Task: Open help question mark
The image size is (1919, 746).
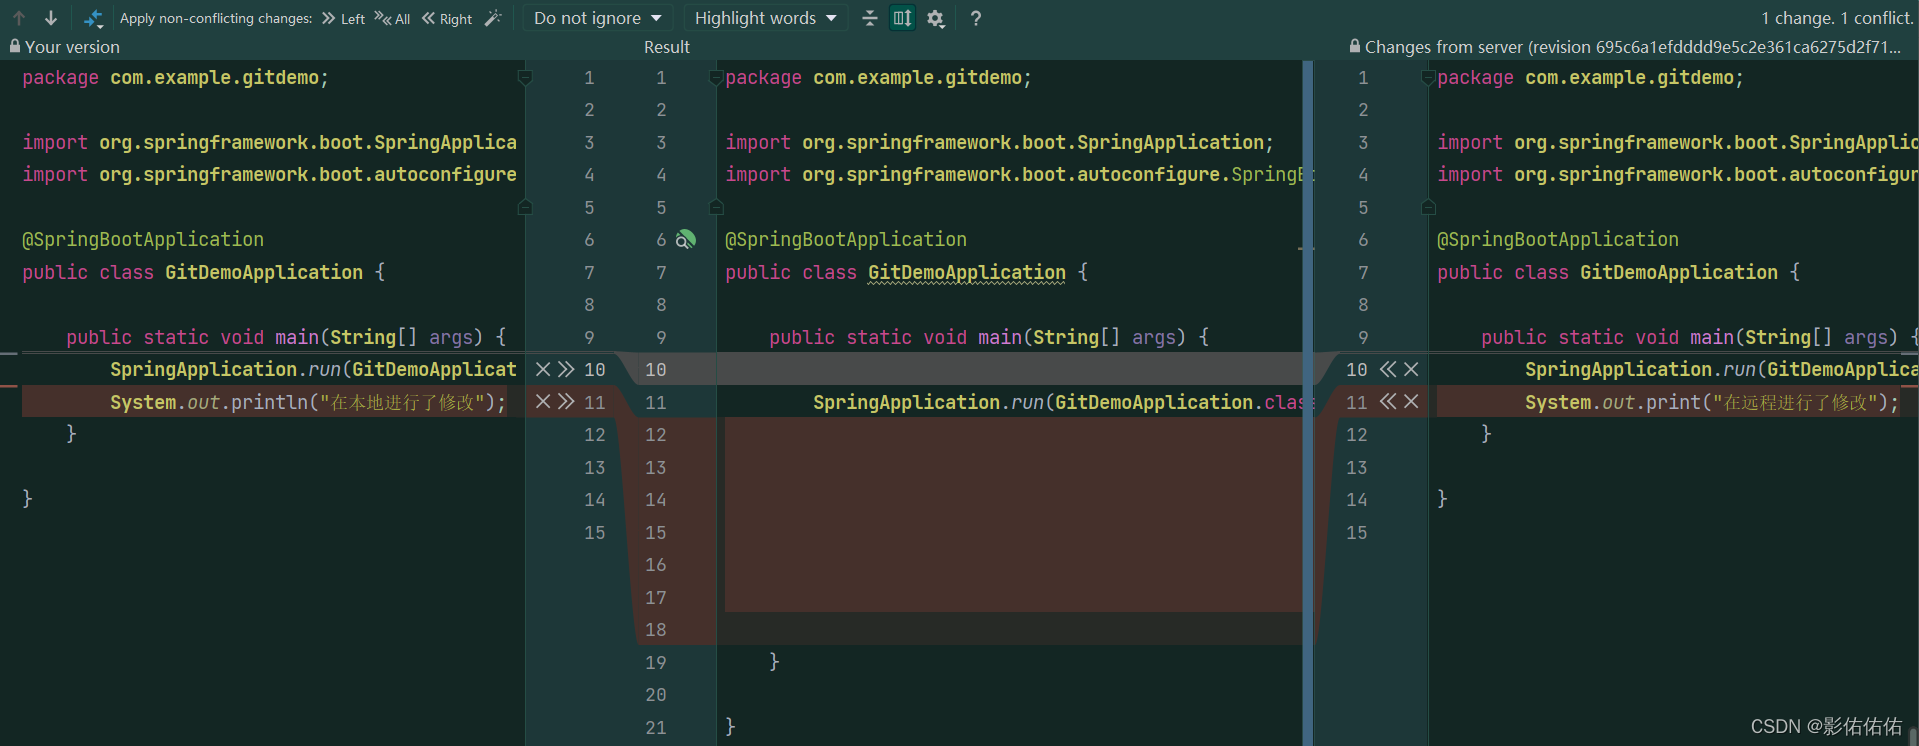Action: pos(976,18)
